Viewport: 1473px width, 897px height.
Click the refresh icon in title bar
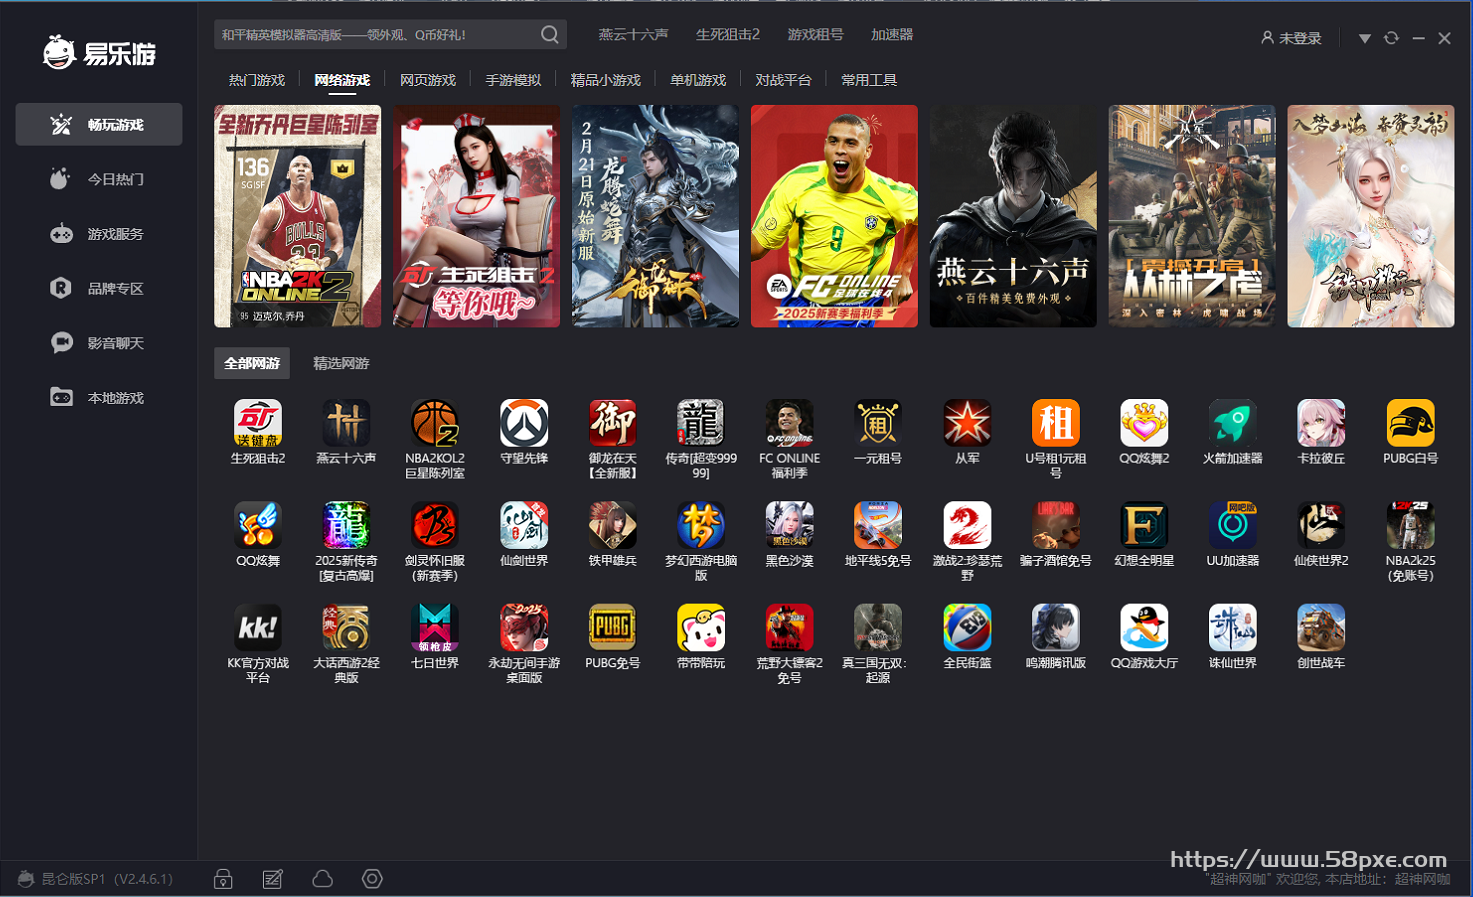(1391, 38)
